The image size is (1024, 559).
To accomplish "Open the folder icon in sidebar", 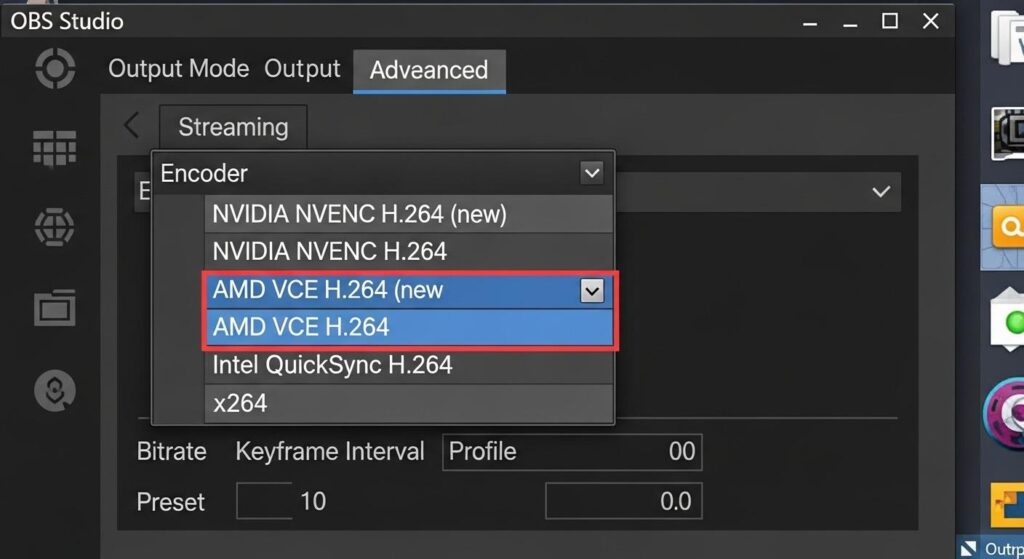I will point(54,307).
